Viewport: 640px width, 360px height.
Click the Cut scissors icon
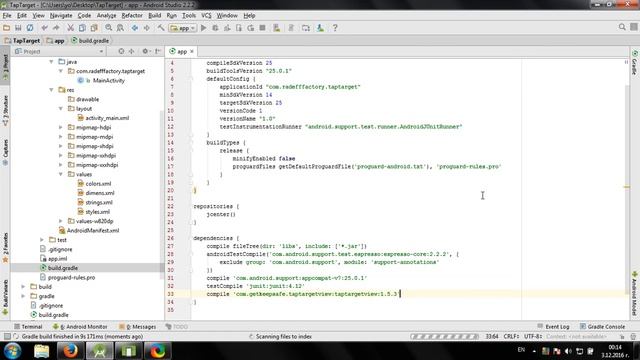70,28
